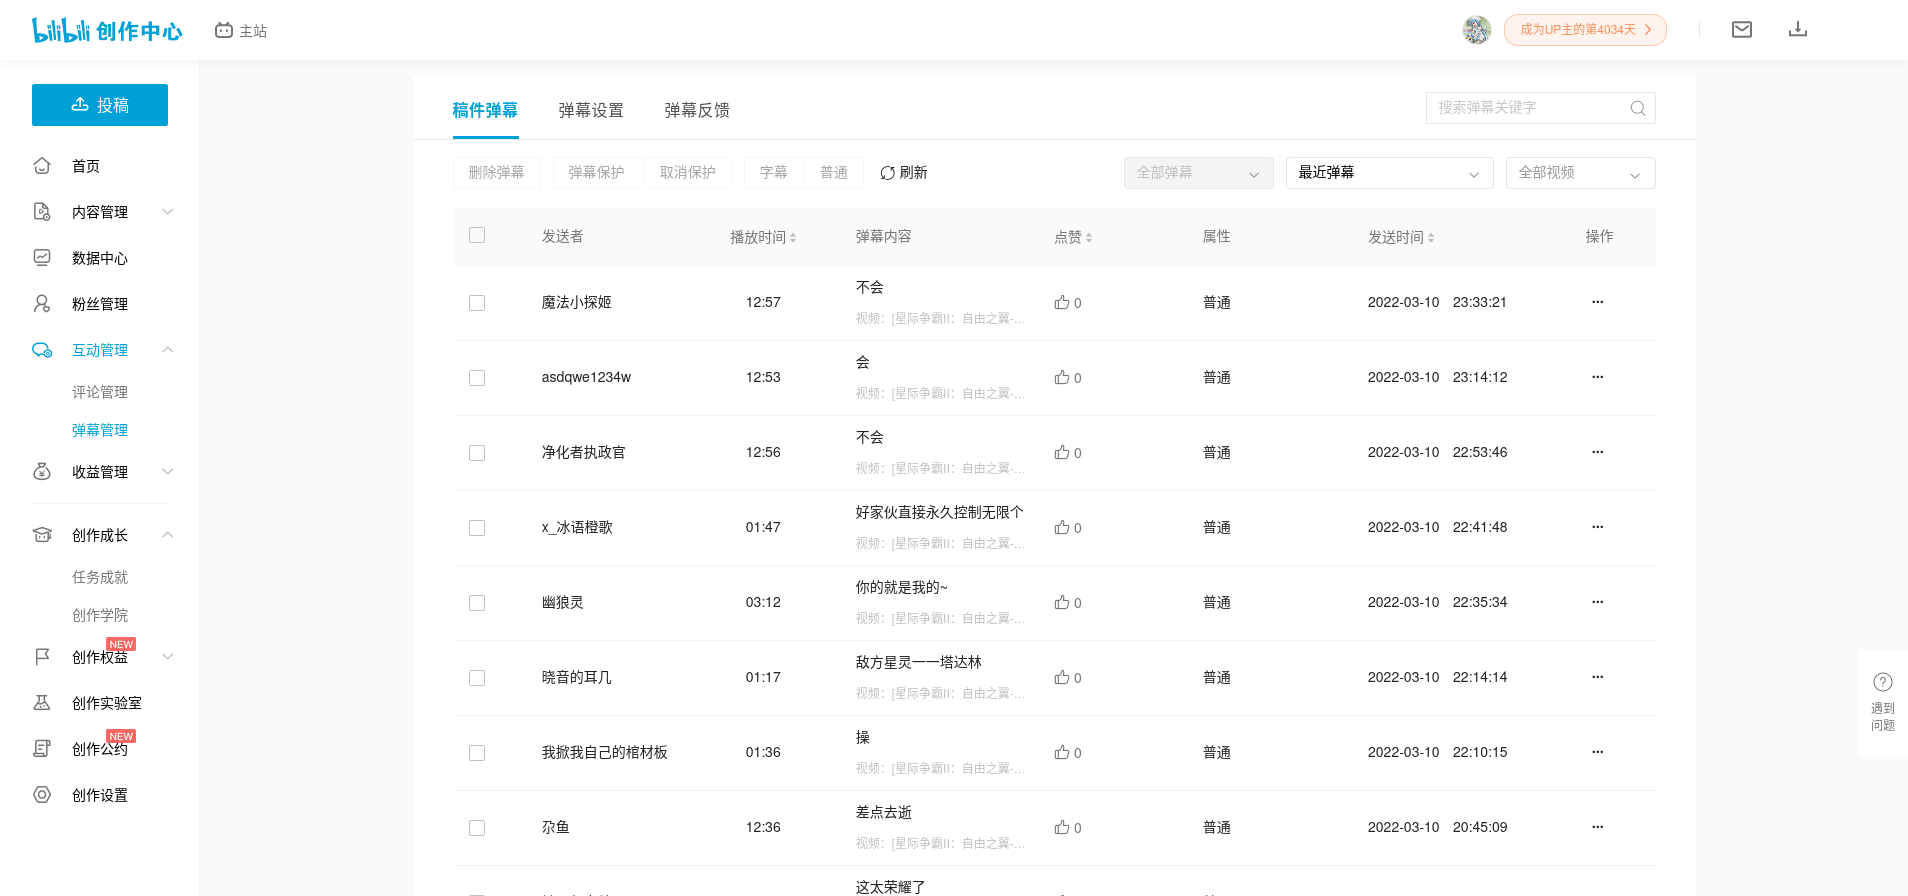Expand 内容管理 sidebar menu
Image resolution: width=1908 pixels, height=896 pixels.
100,212
